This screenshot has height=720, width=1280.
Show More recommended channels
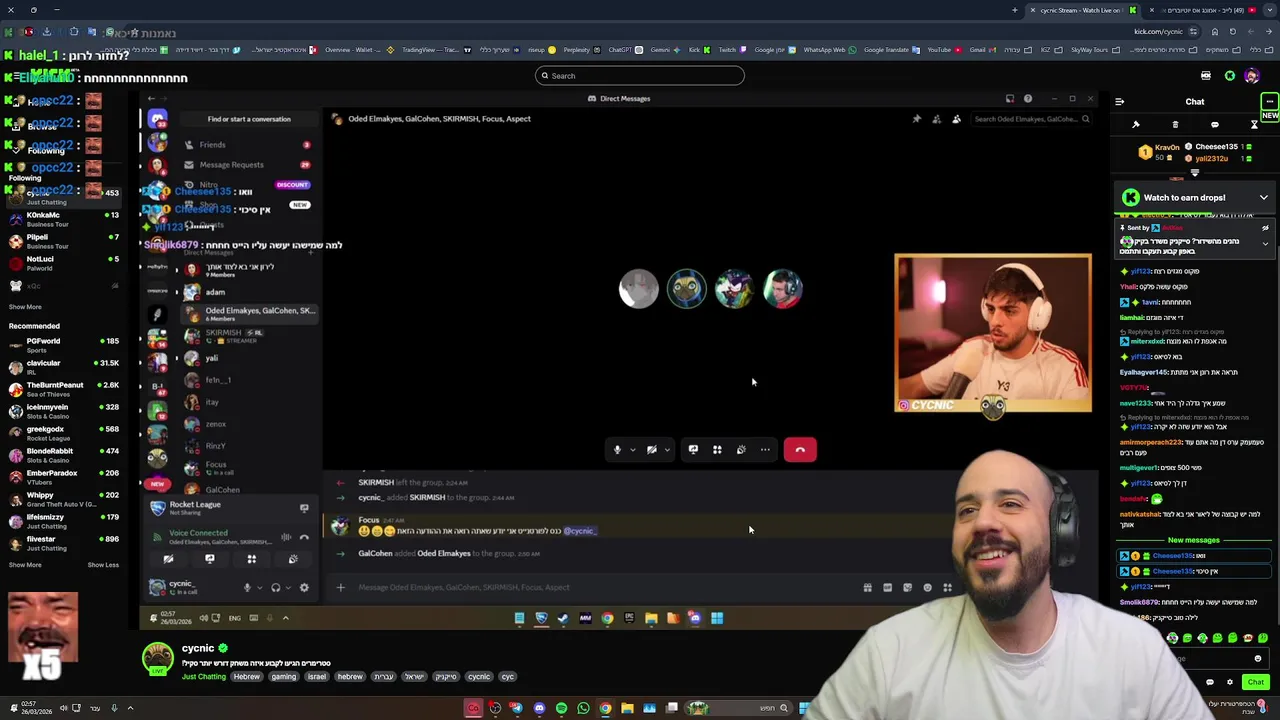[25, 565]
